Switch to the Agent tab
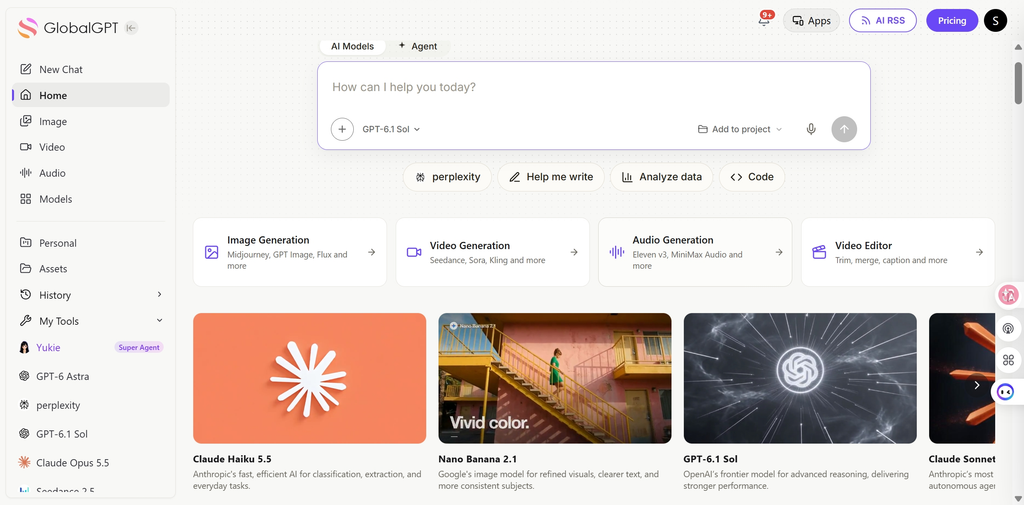1024x505 pixels. [418, 46]
